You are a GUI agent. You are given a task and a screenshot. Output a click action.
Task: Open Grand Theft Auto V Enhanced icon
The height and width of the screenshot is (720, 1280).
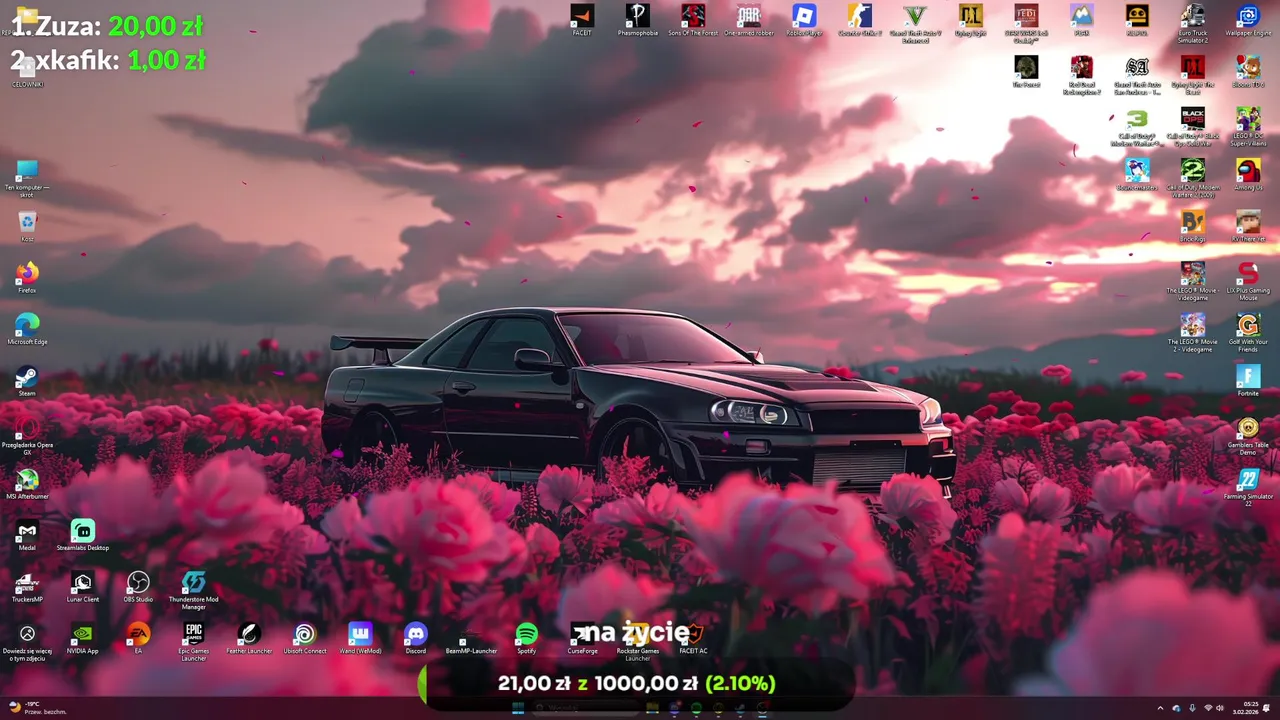915,24
